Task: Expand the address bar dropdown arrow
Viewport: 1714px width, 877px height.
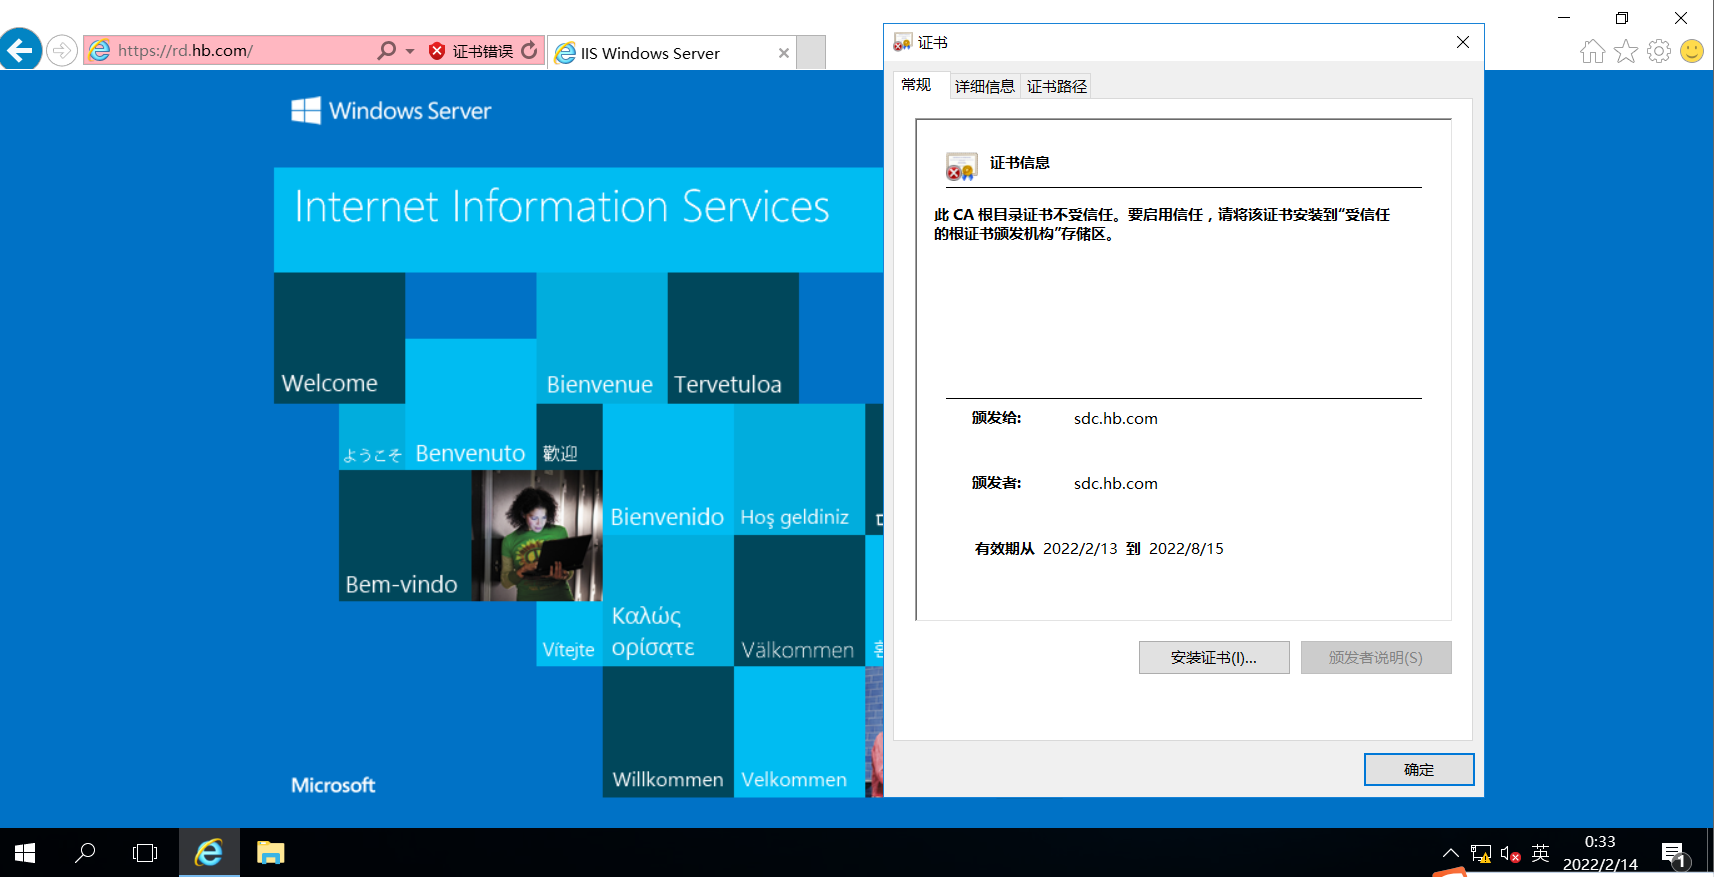Action: click(410, 51)
